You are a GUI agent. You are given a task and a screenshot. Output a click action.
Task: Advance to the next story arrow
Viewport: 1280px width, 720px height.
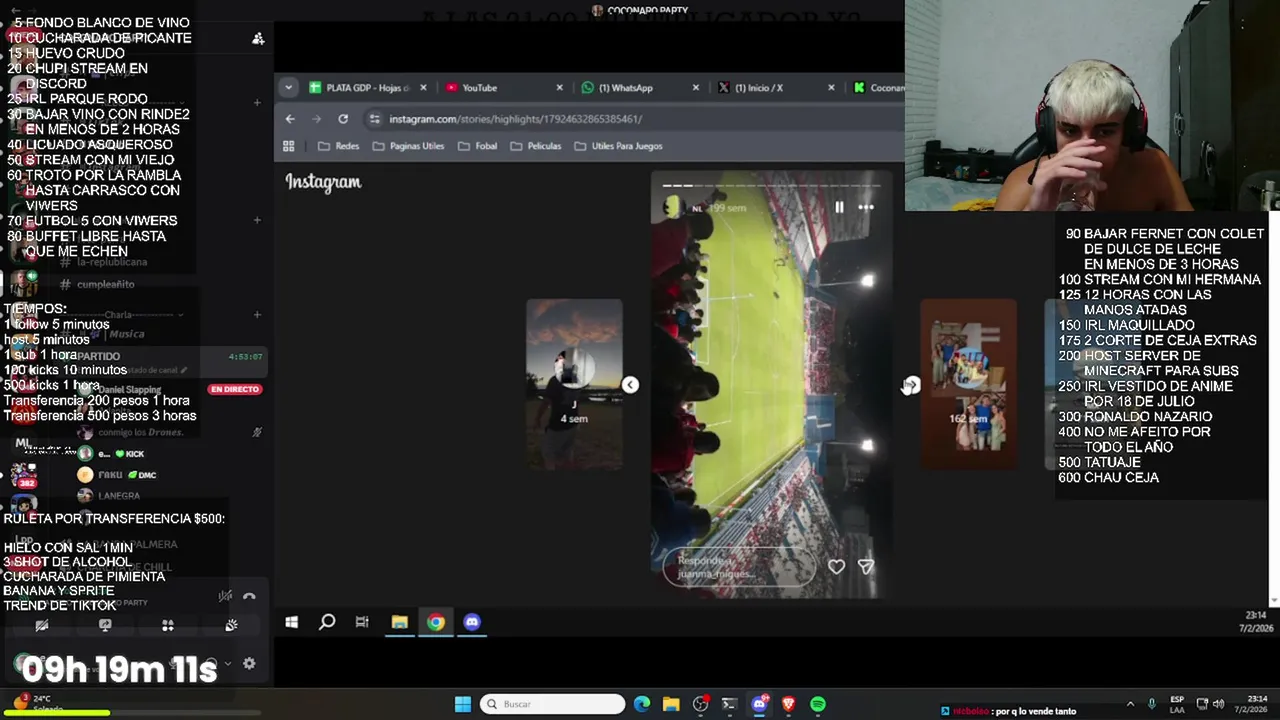pos(911,385)
